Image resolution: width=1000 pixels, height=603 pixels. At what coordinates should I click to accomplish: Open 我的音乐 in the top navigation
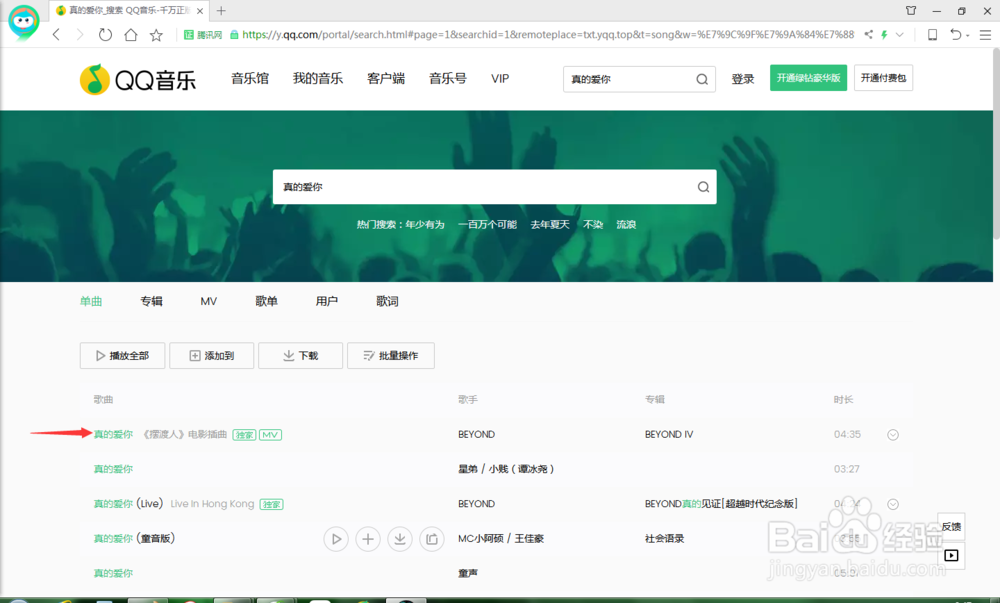tap(318, 78)
